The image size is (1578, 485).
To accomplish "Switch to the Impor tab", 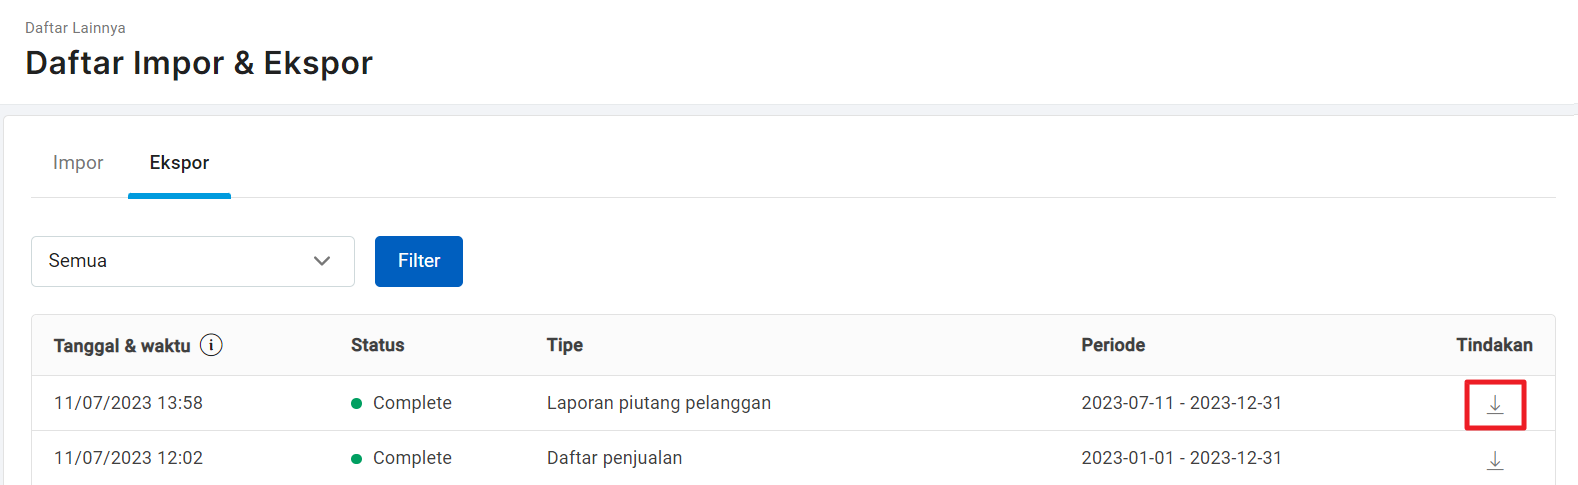I will coord(78,163).
